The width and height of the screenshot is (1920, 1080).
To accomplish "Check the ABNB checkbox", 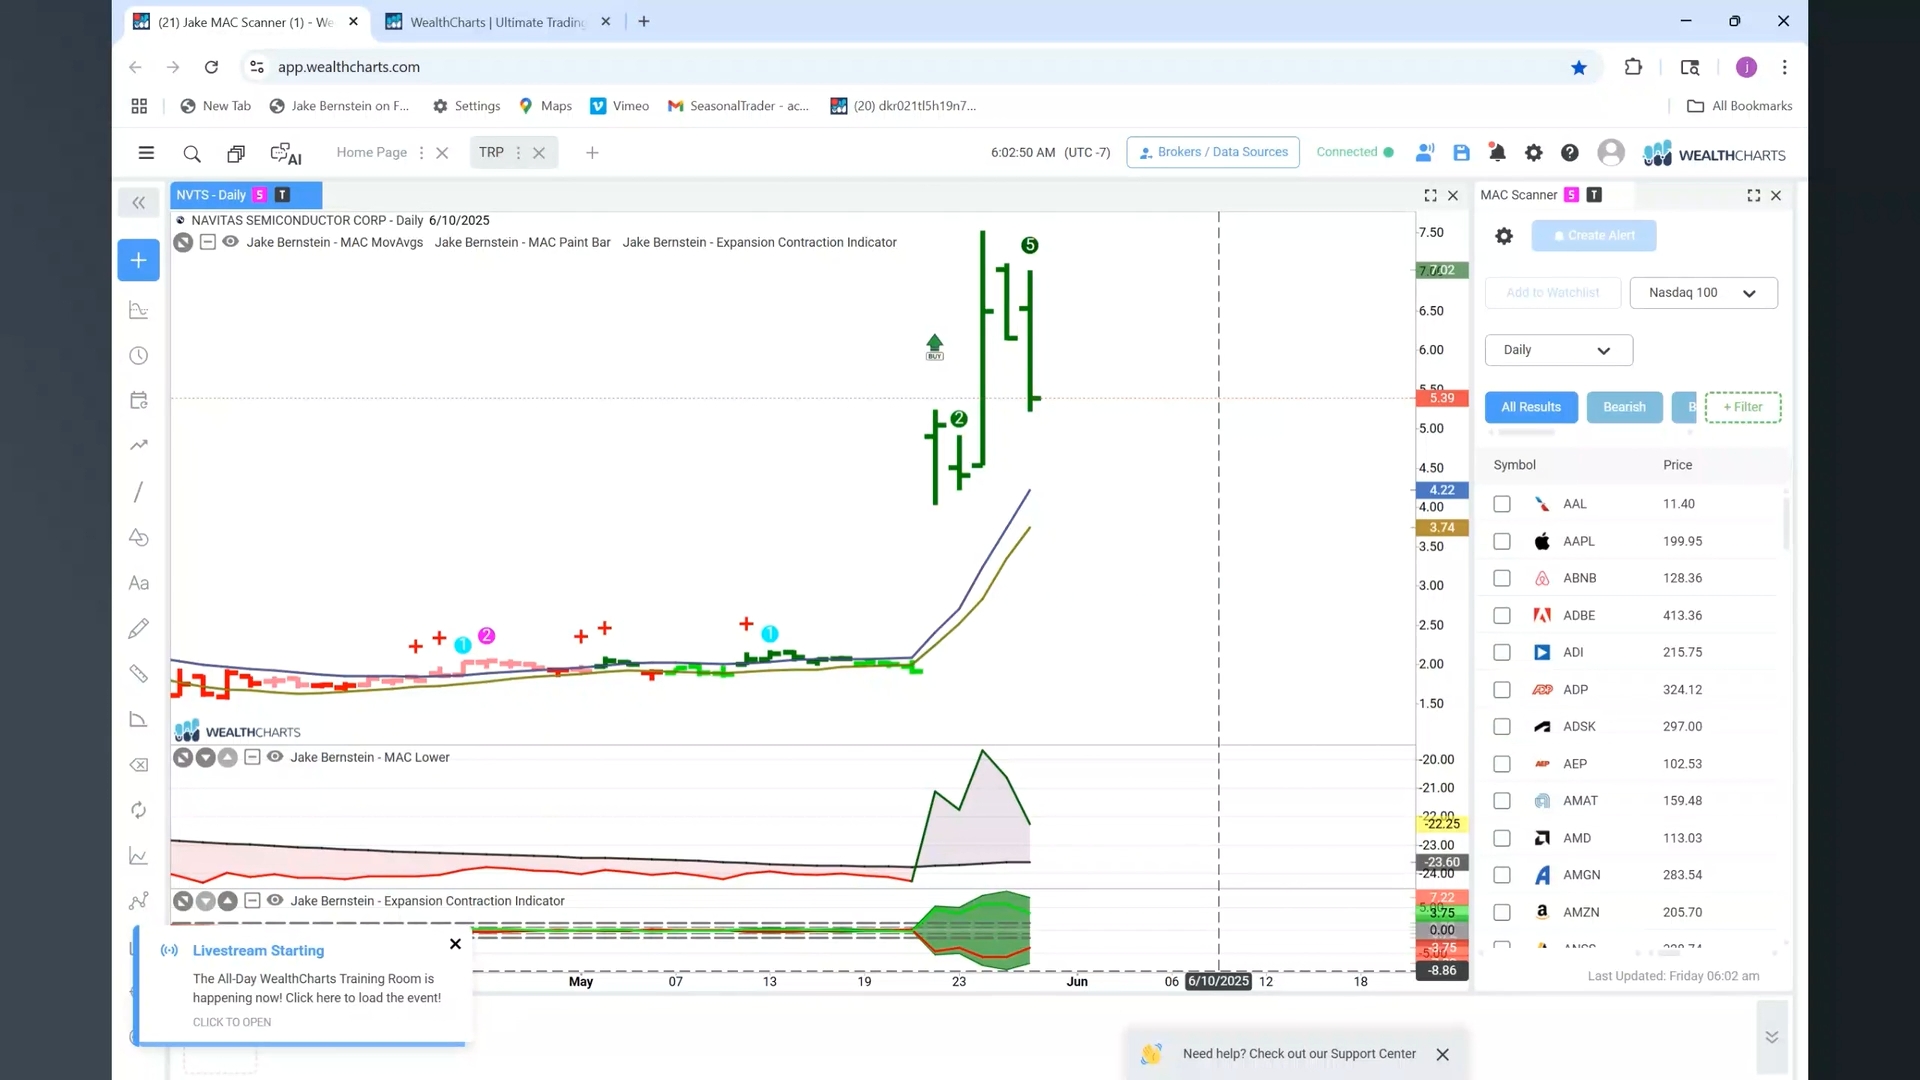I will [1502, 578].
